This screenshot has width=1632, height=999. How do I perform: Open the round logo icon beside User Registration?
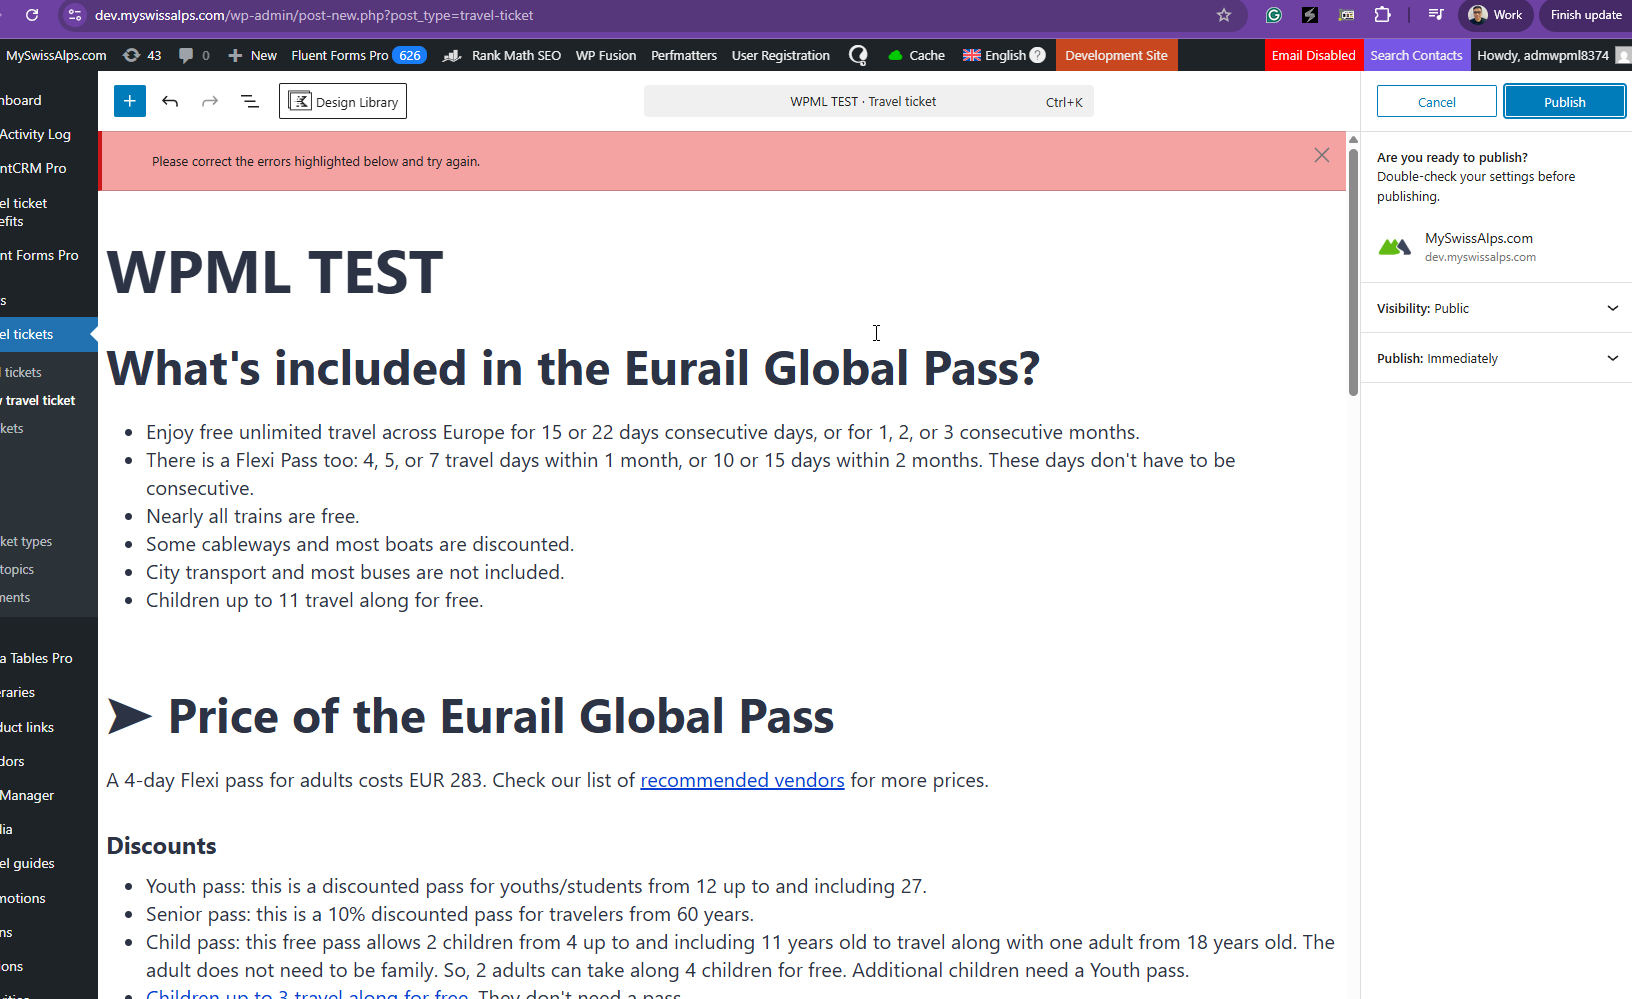(x=858, y=55)
